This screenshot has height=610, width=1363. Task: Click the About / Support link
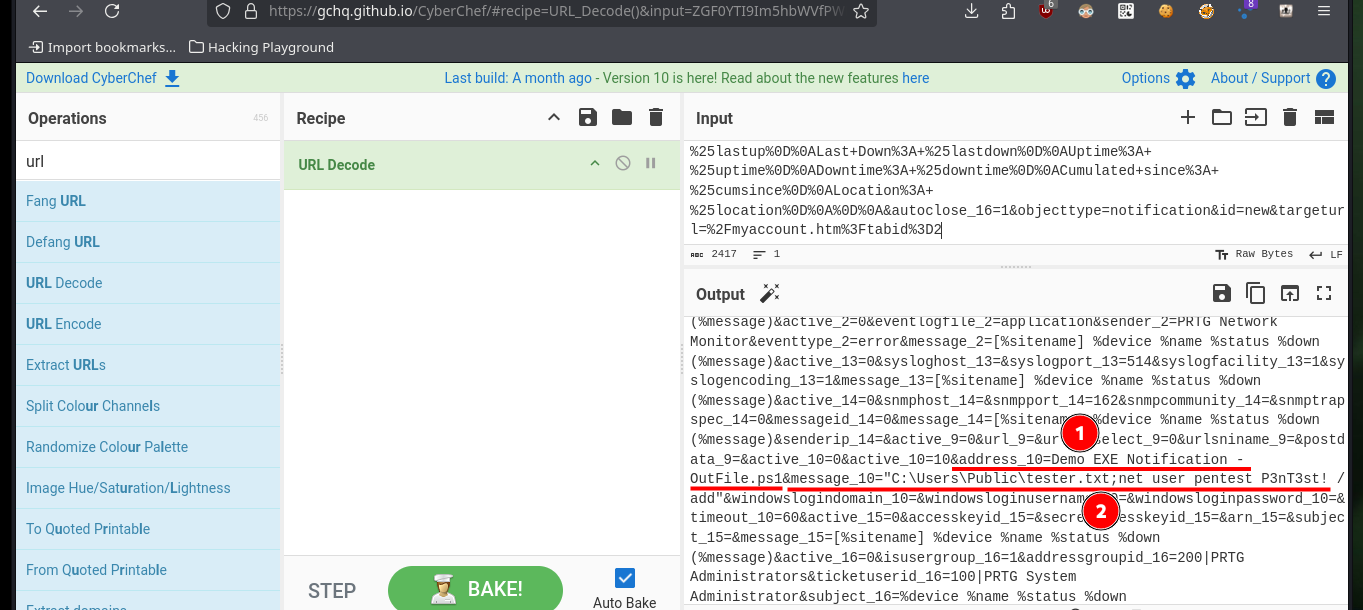coord(1260,78)
